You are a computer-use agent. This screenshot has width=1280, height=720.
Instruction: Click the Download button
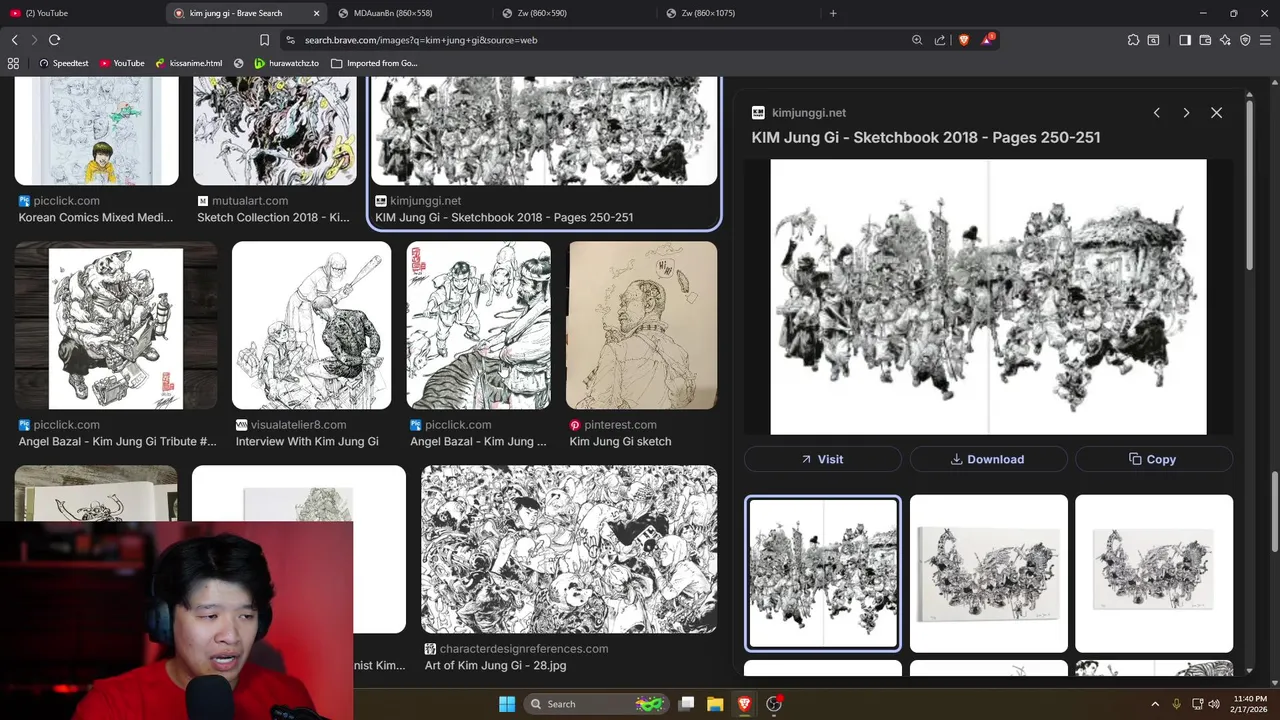(x=988, y=459)
